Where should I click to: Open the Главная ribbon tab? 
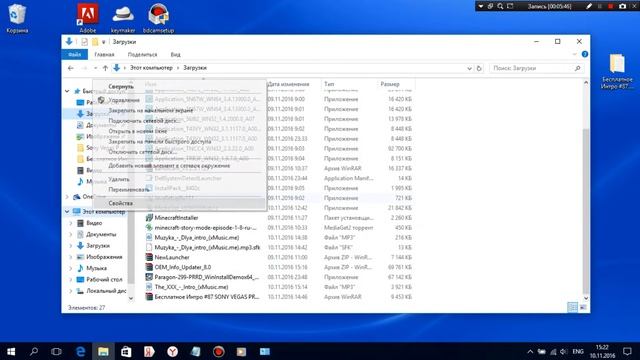(104, 54)
